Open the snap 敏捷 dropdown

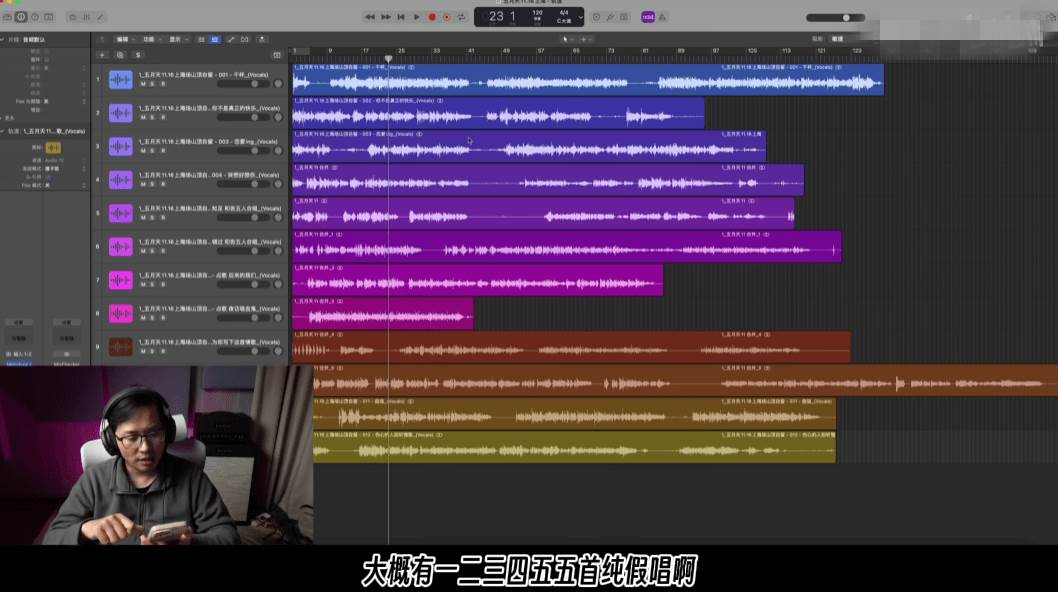click(839, 39)
